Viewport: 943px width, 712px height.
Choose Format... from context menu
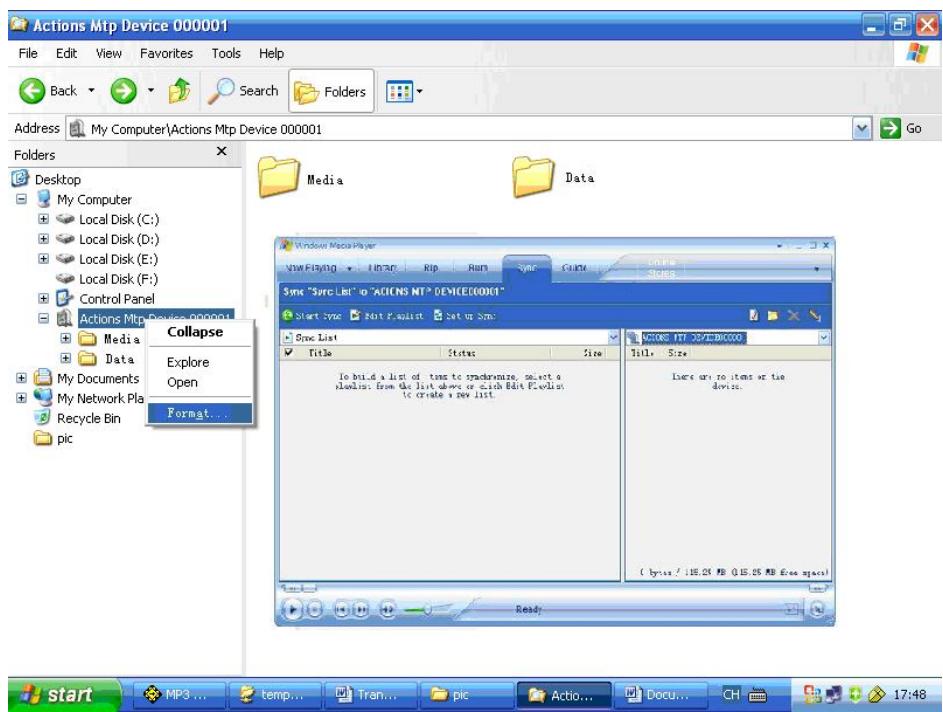200,413
